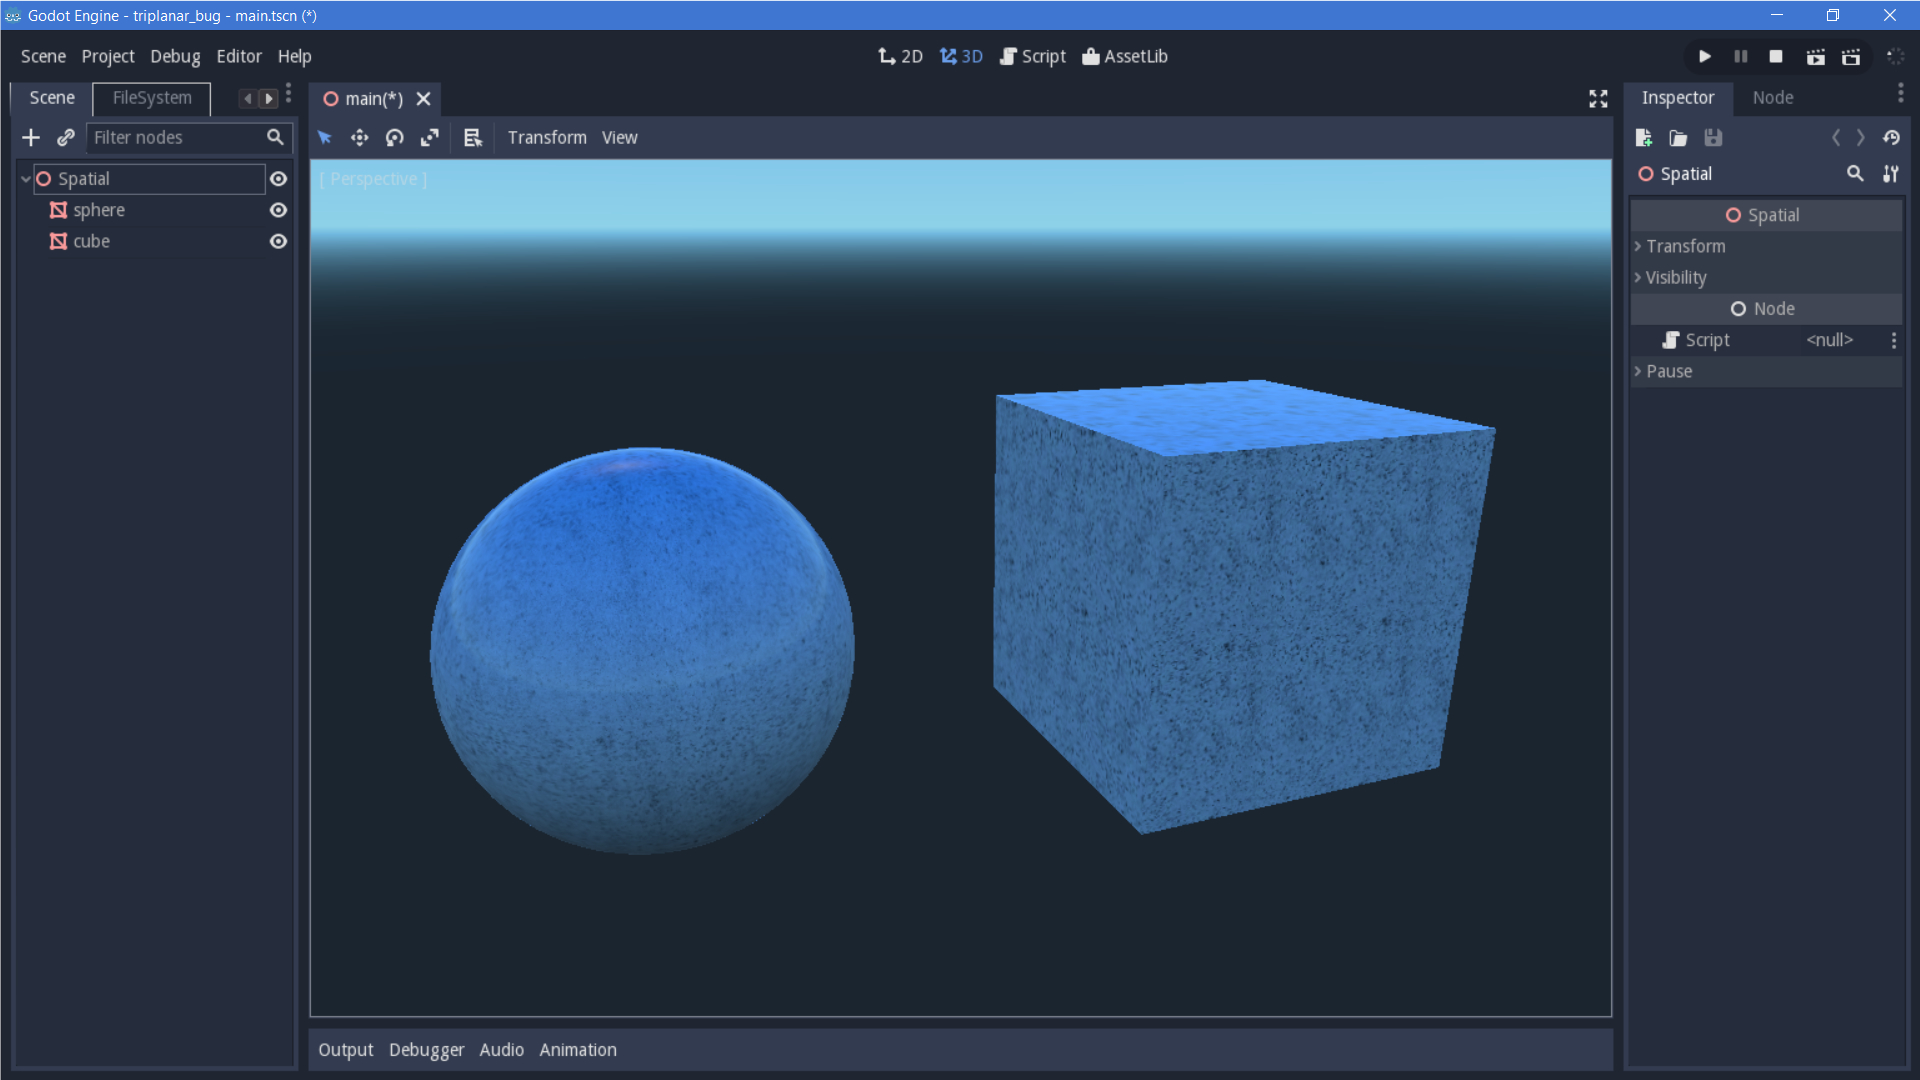This screenshot has height=1080, width=1920.
Task: Switch to the FileSystem tab
Action: click(151, 97)
